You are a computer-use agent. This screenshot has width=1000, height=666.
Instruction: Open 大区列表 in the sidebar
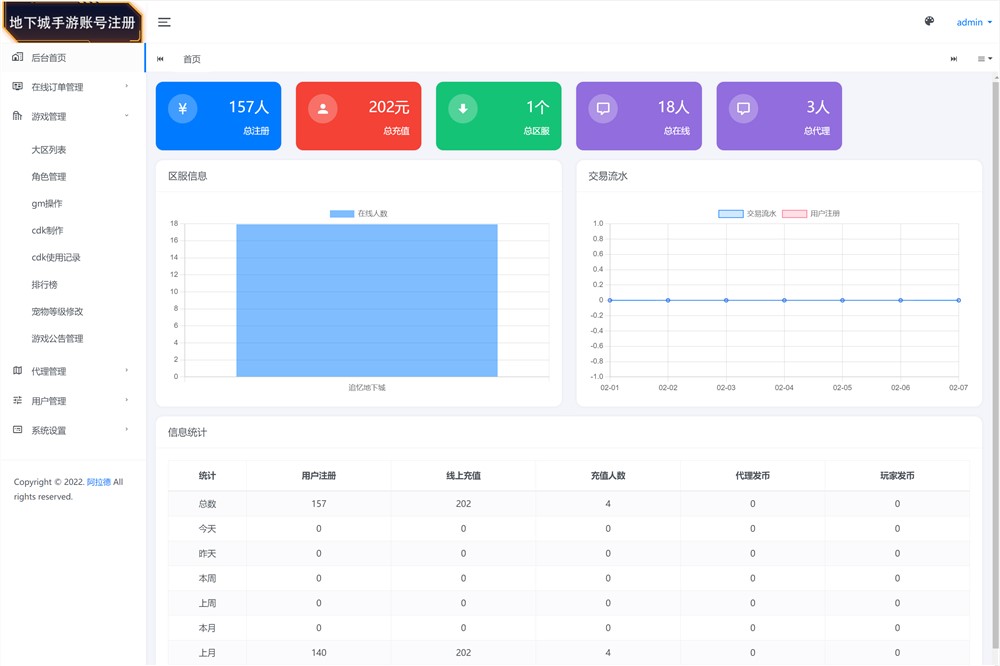[x=49, y=150]
